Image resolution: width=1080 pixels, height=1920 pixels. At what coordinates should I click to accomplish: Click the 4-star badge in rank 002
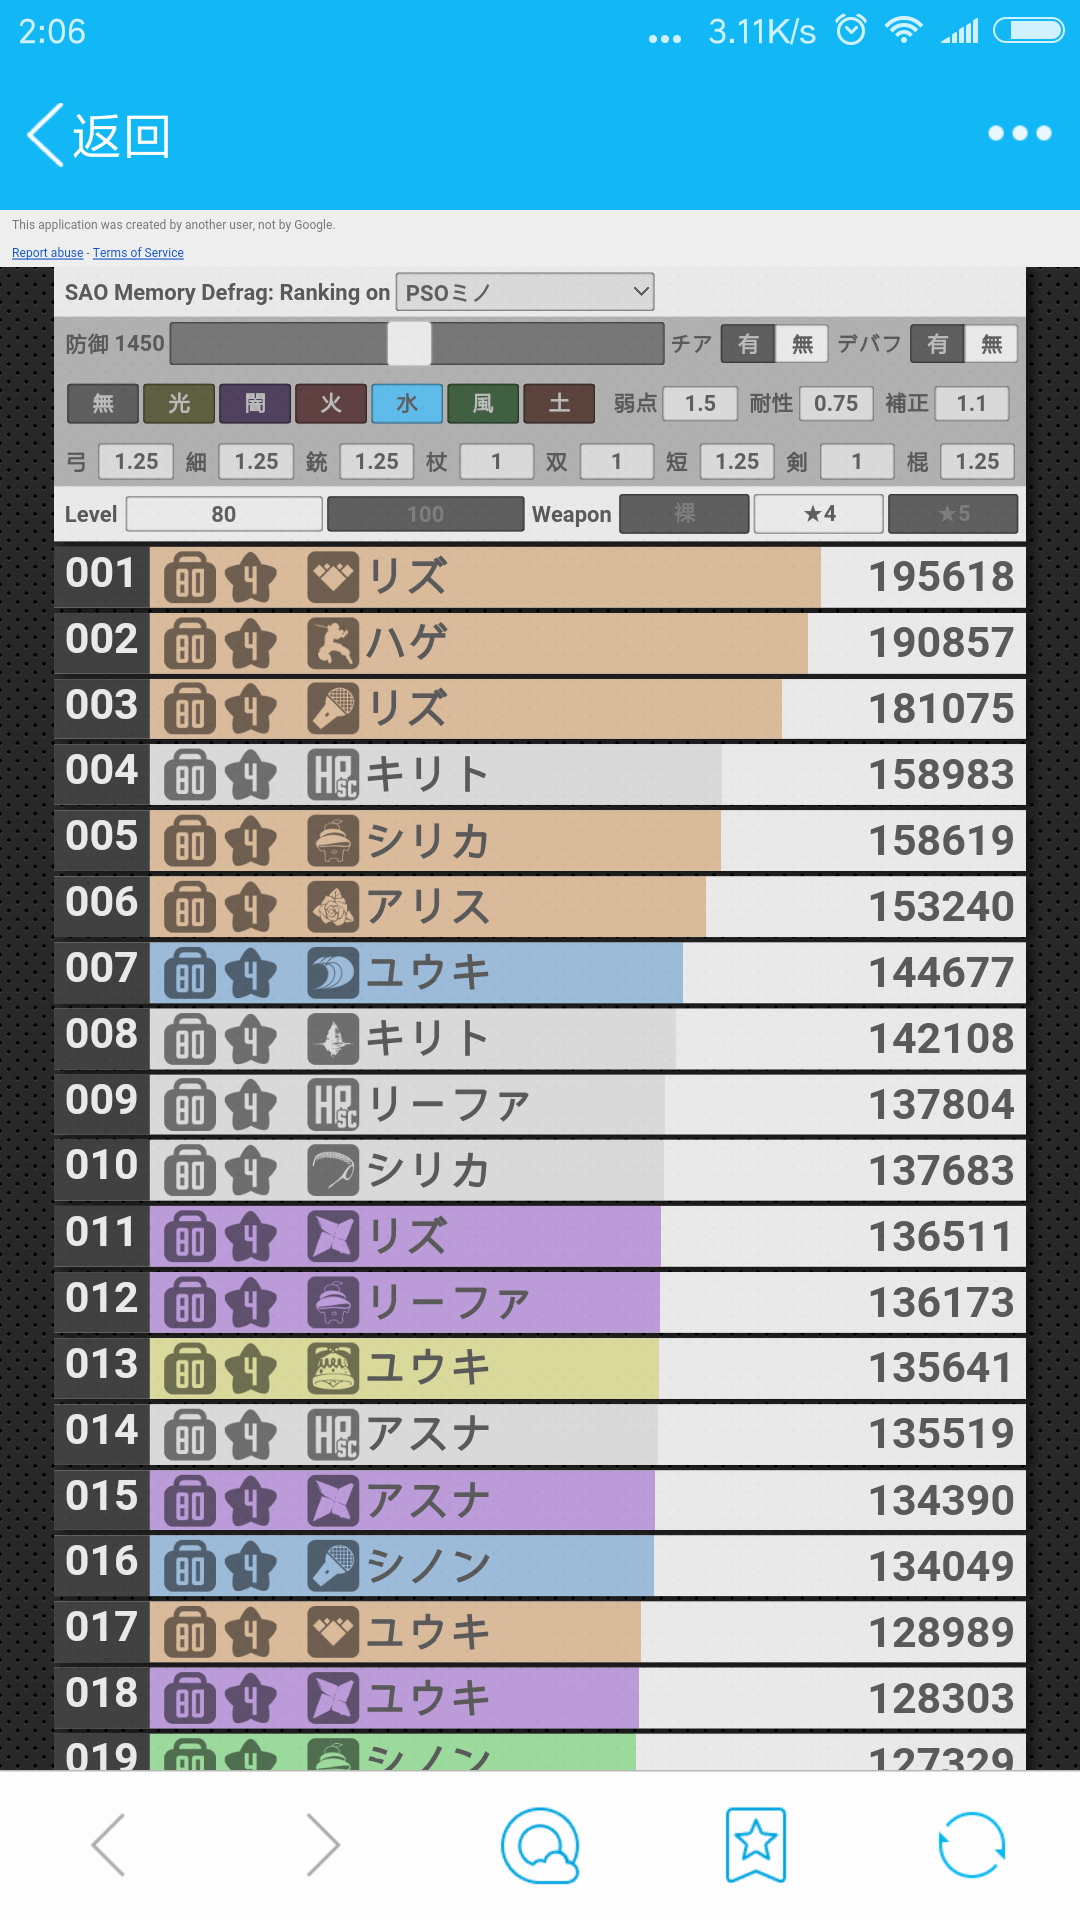point(250,643)
